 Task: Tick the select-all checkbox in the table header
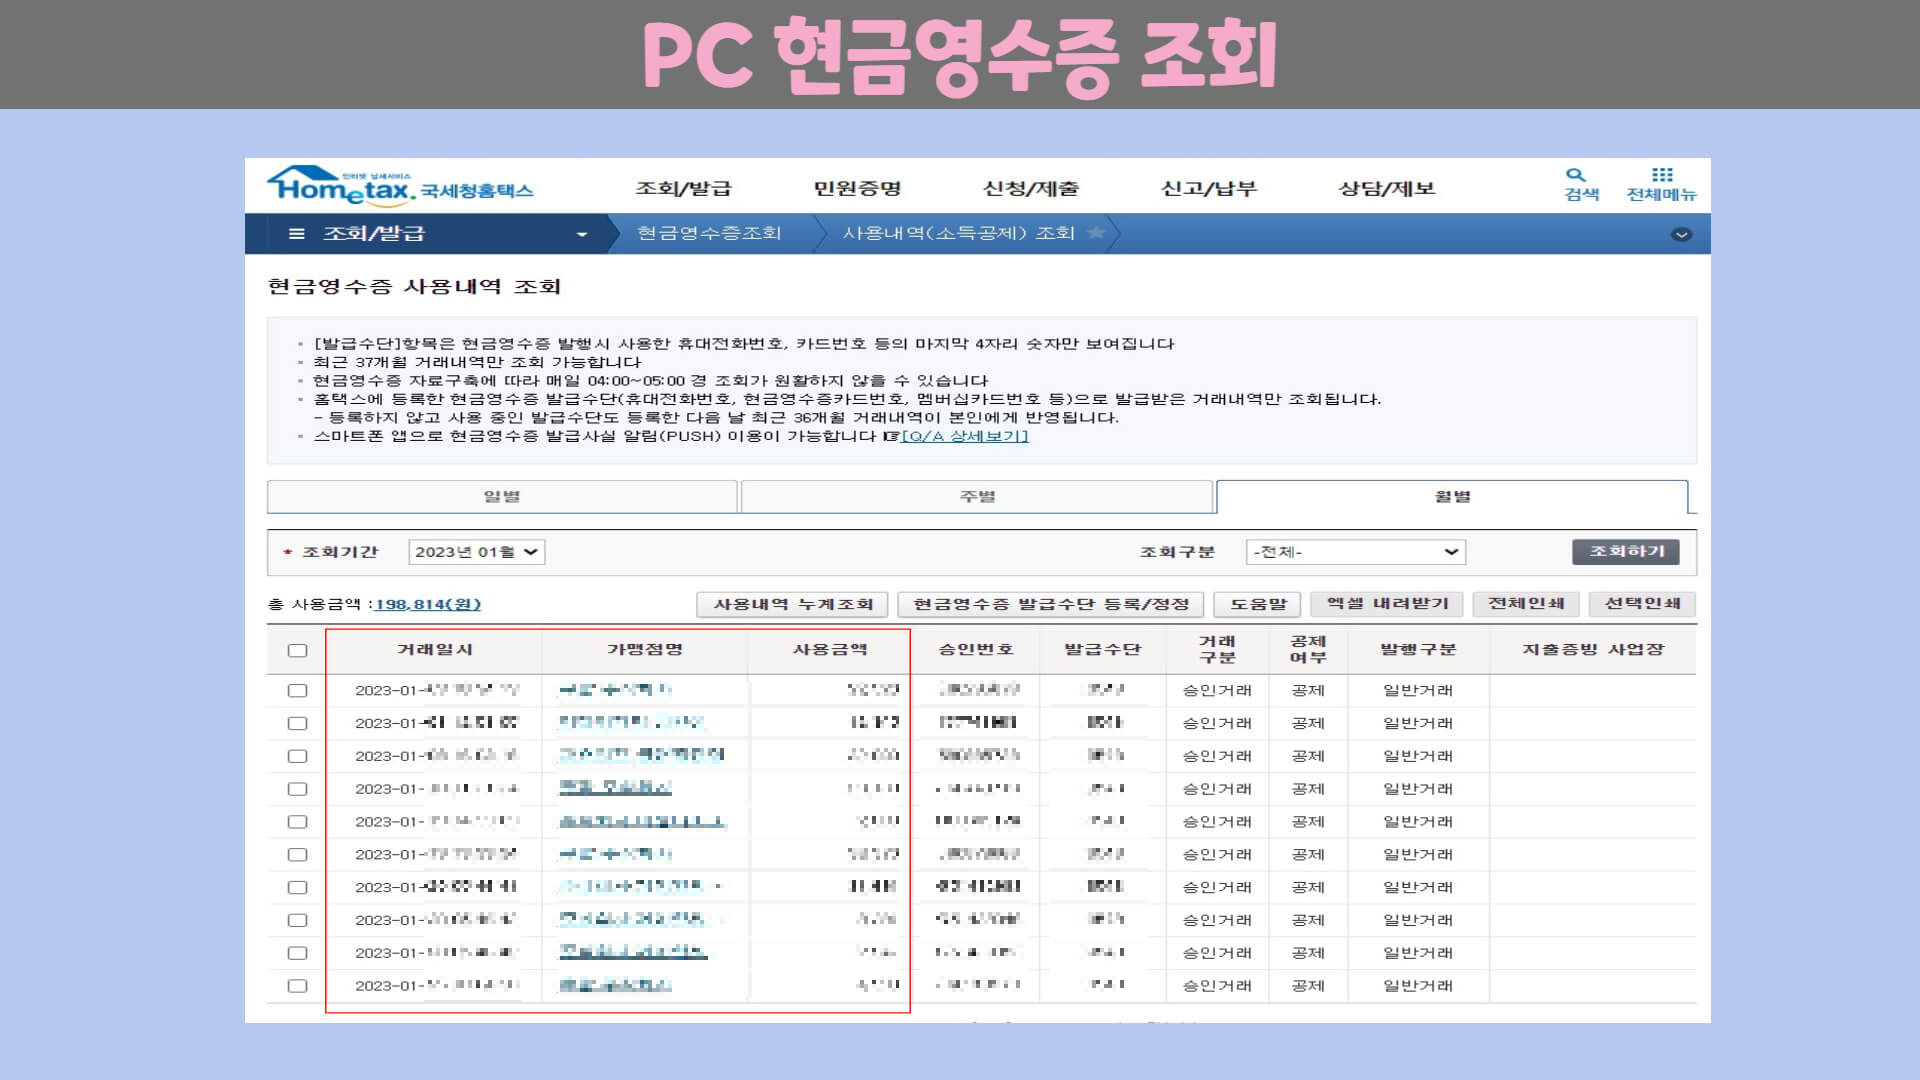pos(297,650)
